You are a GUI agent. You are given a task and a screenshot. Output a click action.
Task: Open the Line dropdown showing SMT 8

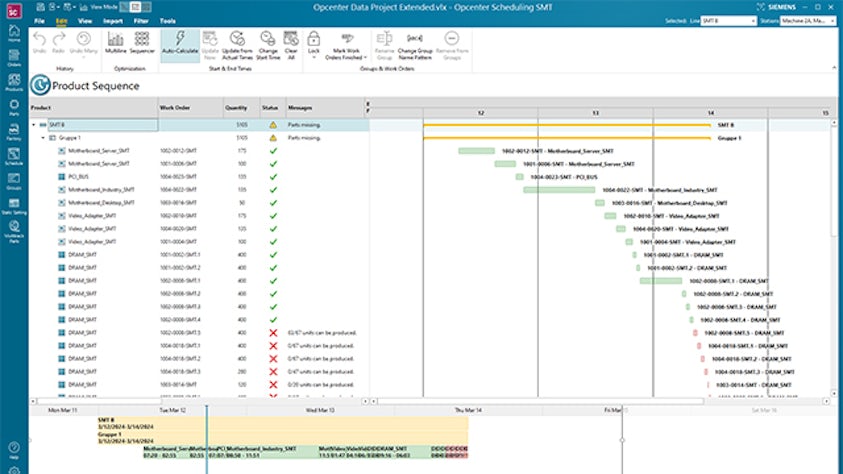[x=728, y=20]
